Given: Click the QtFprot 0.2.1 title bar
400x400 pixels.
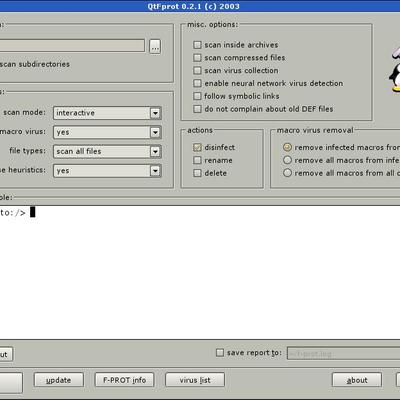Looking at the screenshot, I should (200, 6).
